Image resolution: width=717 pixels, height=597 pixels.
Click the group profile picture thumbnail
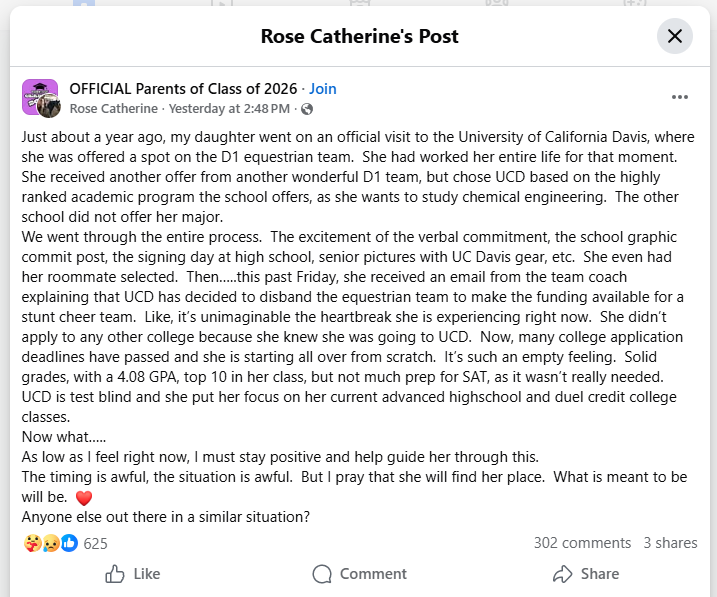click(38, 97)
